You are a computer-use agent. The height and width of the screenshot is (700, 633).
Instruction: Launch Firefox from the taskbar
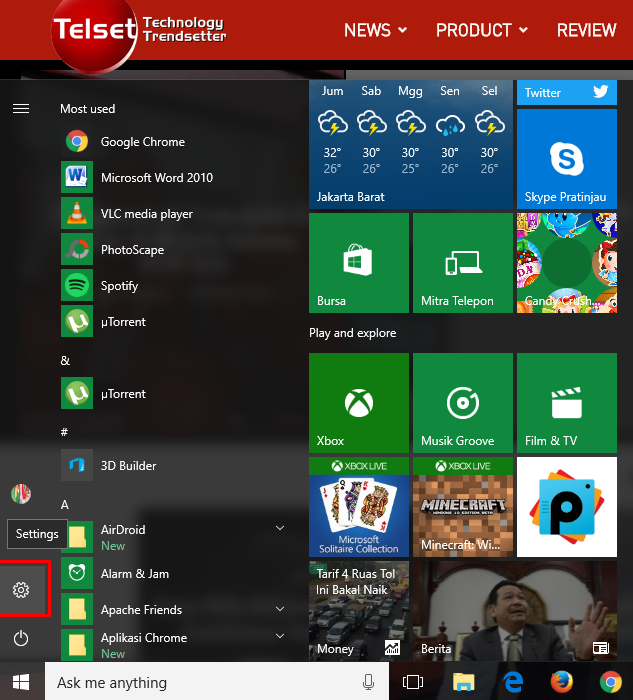pos(562,682)
